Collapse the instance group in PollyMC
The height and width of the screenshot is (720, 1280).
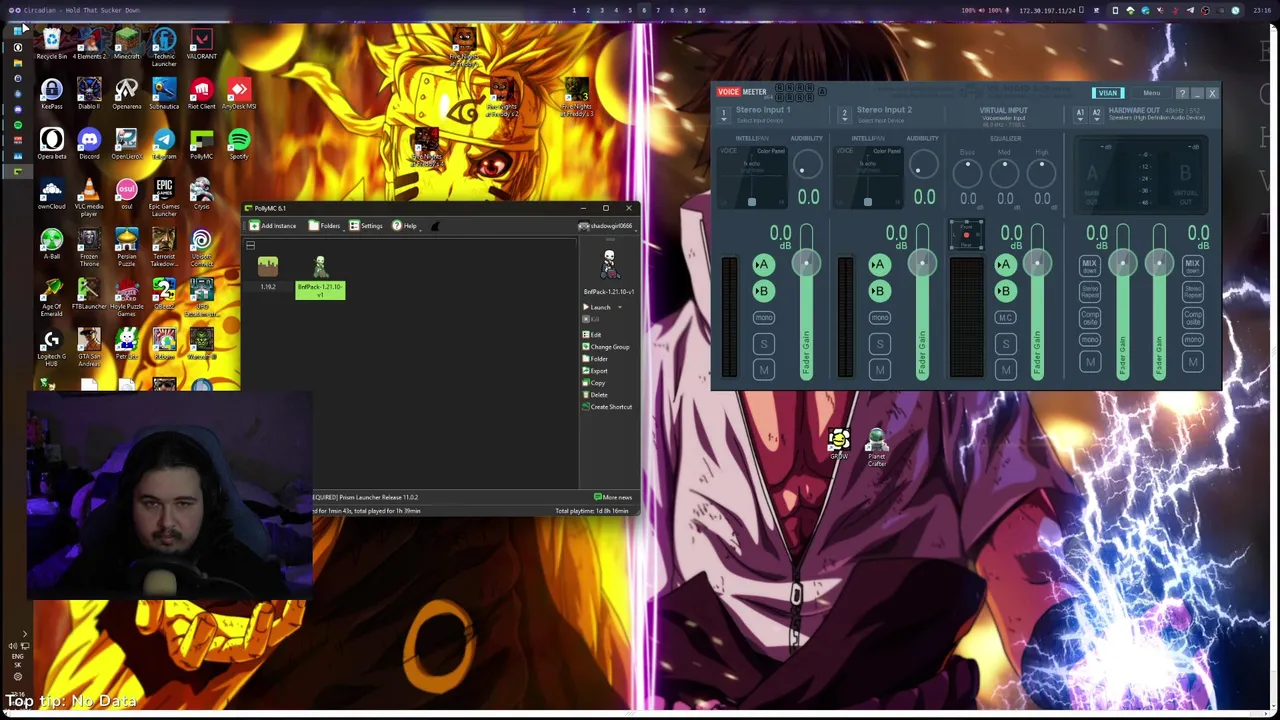tap(251, 245)
